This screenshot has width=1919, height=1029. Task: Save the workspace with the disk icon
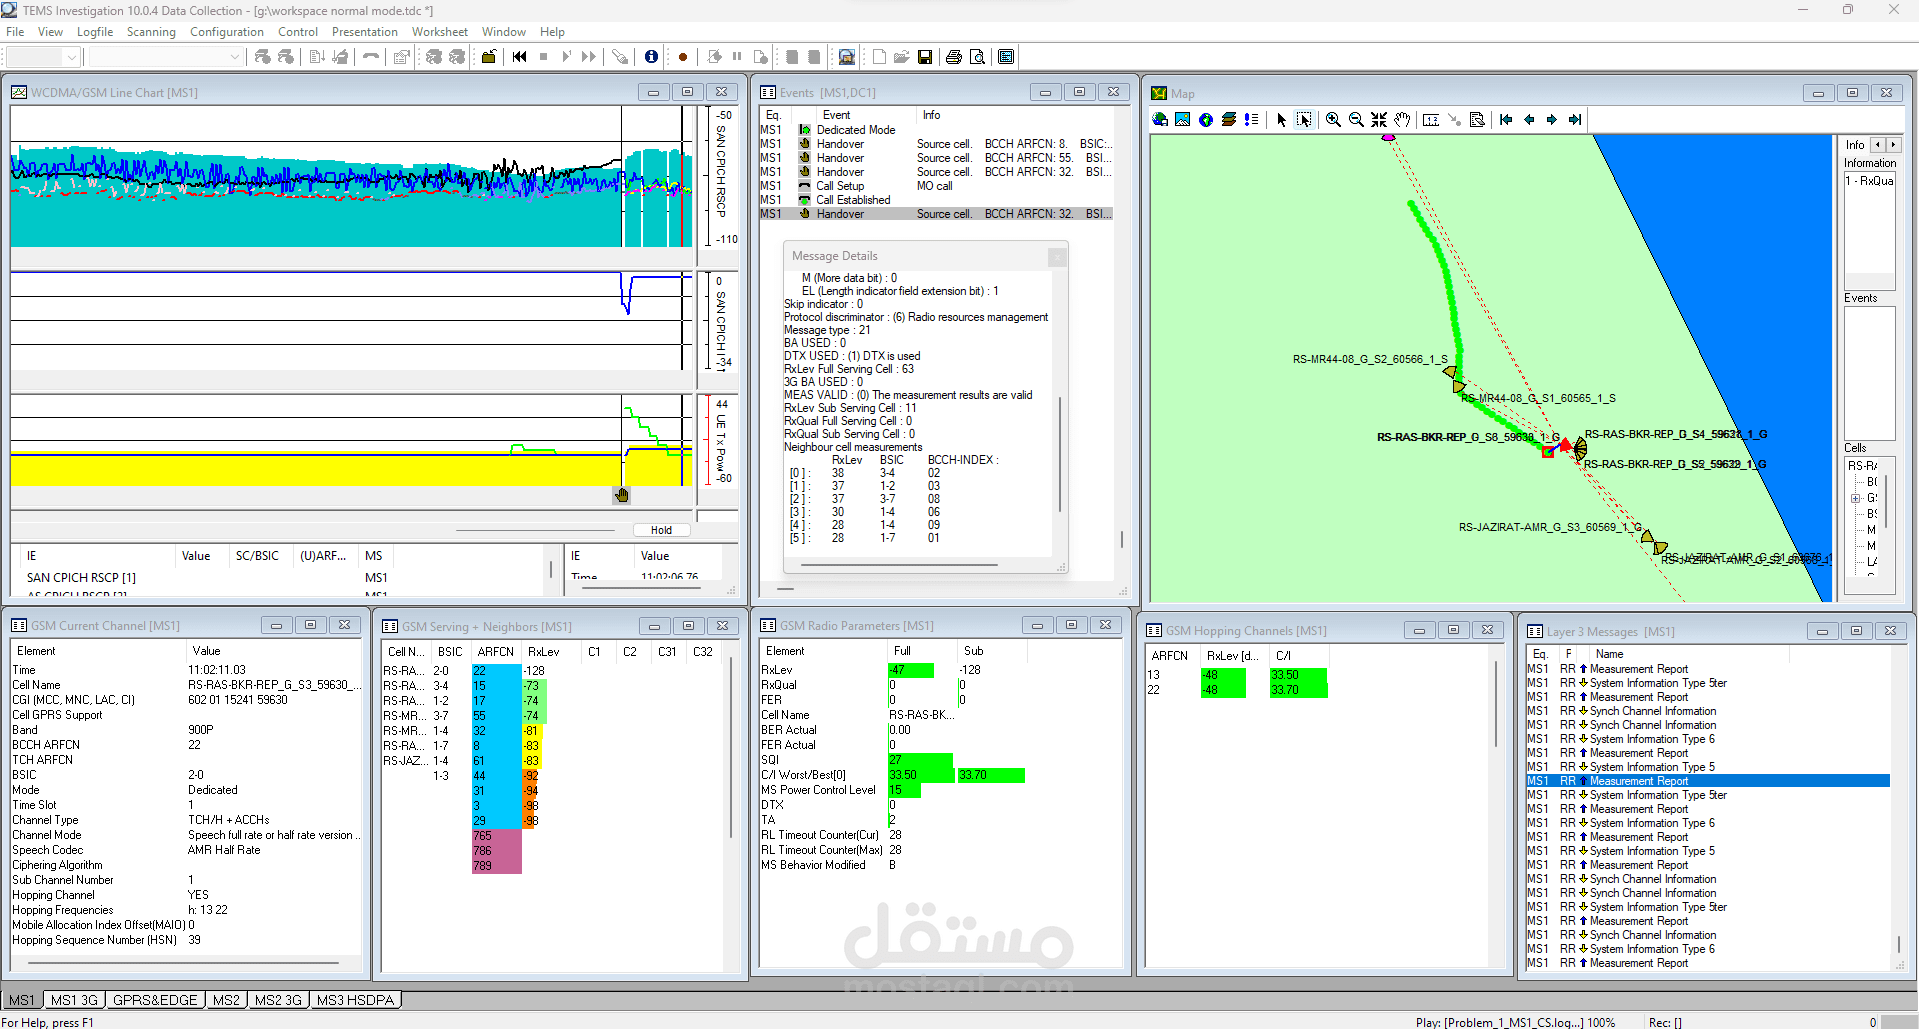[x=925, y=57]
